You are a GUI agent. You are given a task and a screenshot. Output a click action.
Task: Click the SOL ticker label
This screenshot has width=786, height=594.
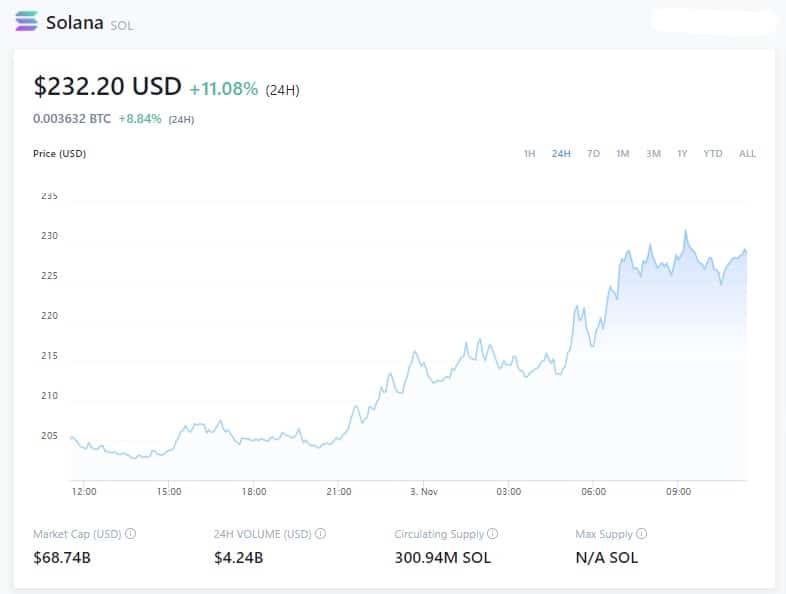pos(122,26)
